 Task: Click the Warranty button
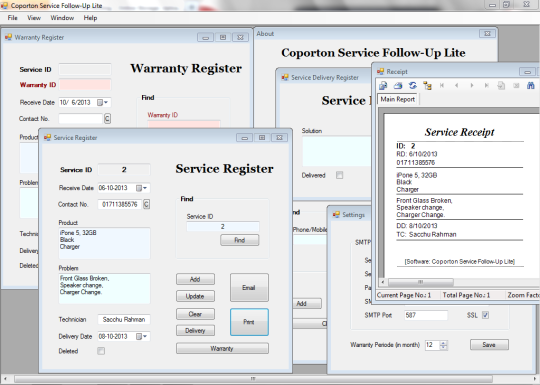[222, 348]
